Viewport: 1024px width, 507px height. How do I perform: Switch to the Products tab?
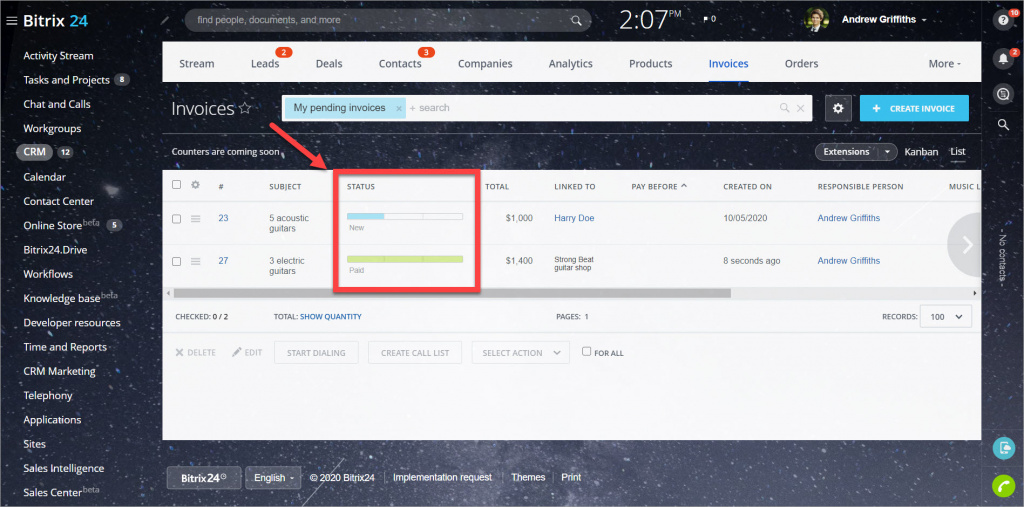tap(650, 63)
